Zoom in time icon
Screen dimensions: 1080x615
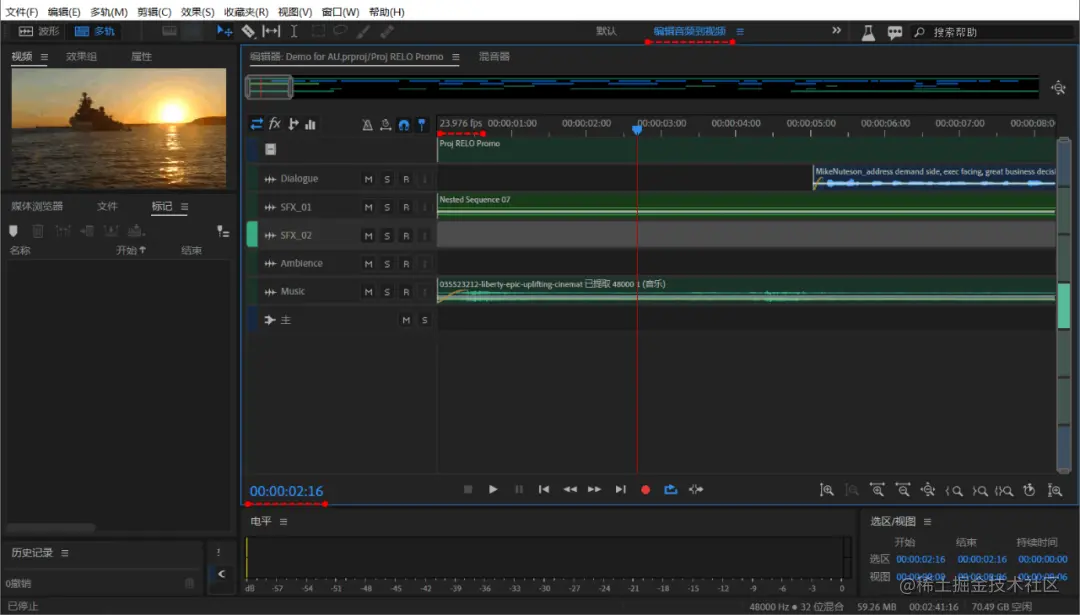click(x=877, y=490)
